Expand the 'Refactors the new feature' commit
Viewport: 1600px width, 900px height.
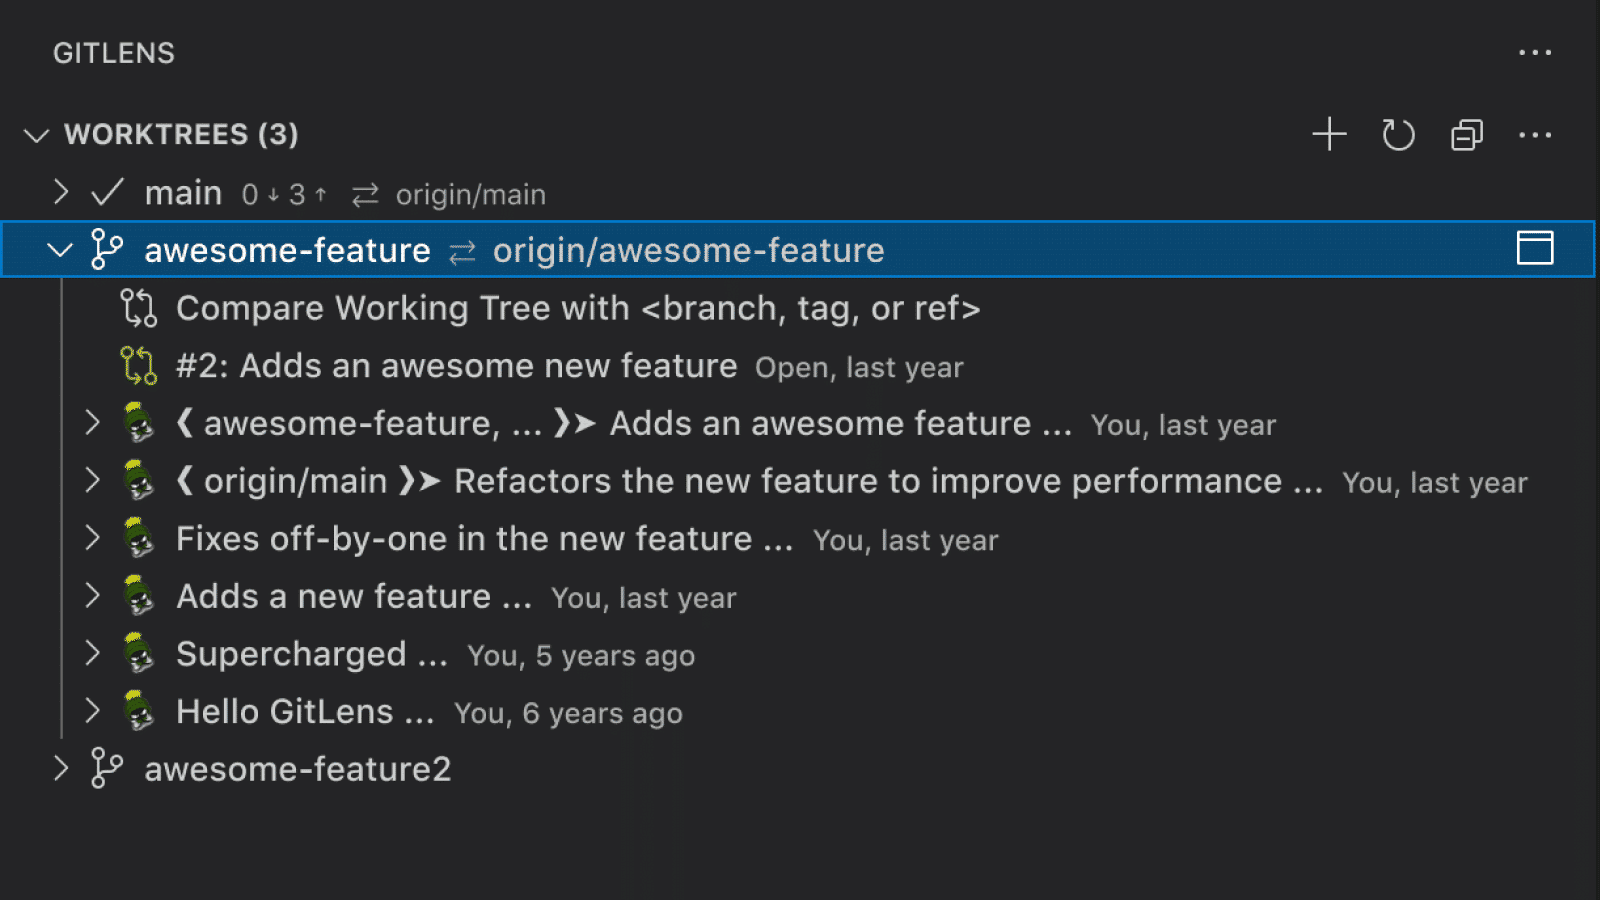(x=92, y=481)
